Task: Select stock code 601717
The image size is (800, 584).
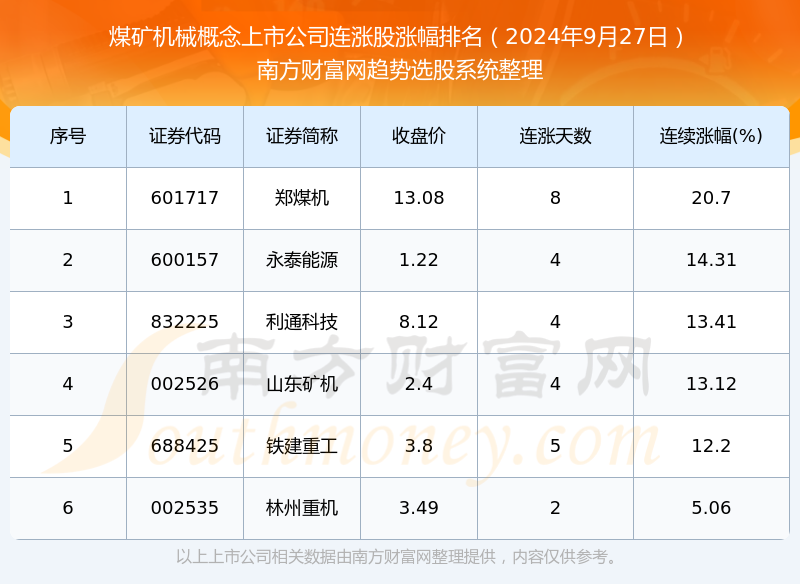Action: coord(185,198)
